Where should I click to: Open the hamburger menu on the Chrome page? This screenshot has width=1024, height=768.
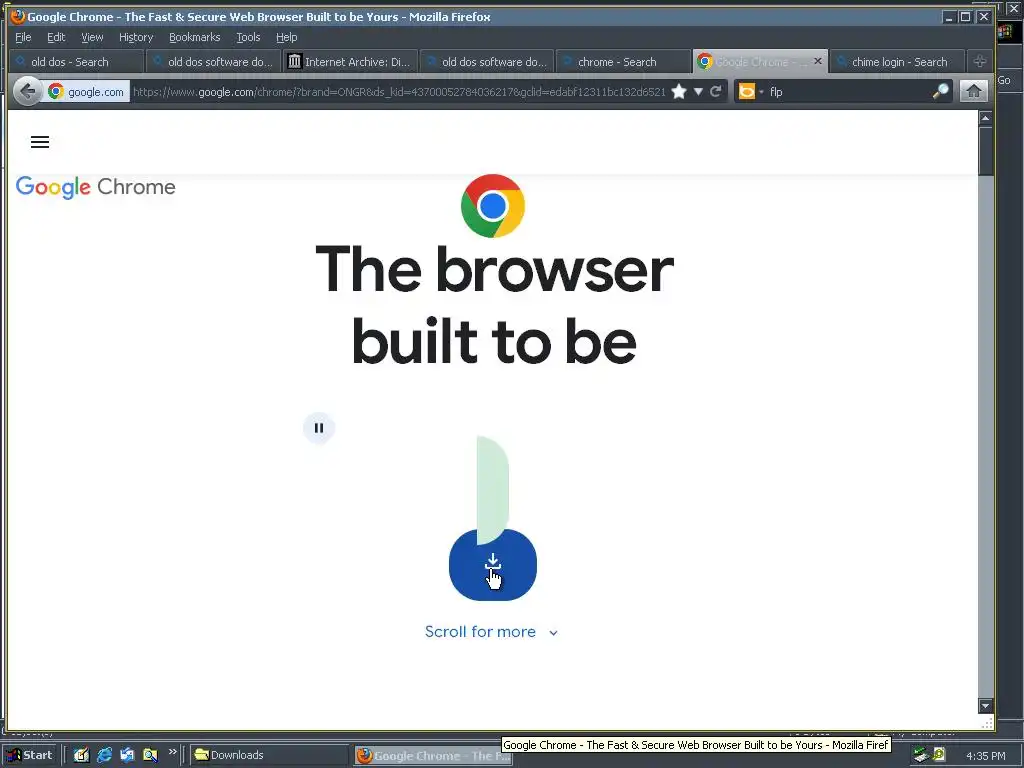[40, 142]
